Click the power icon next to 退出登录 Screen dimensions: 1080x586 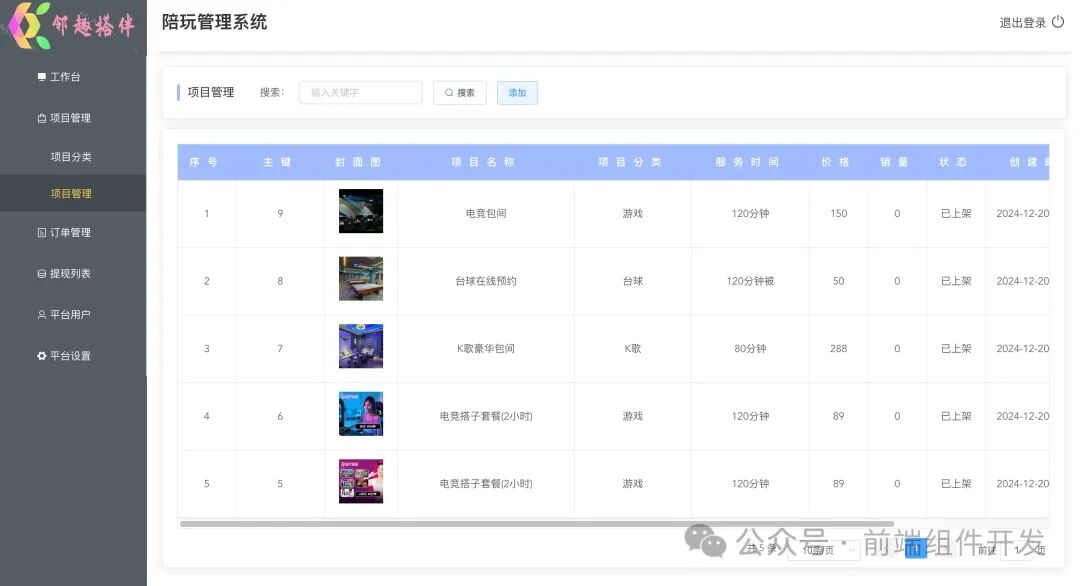(x=1058, y=22)
